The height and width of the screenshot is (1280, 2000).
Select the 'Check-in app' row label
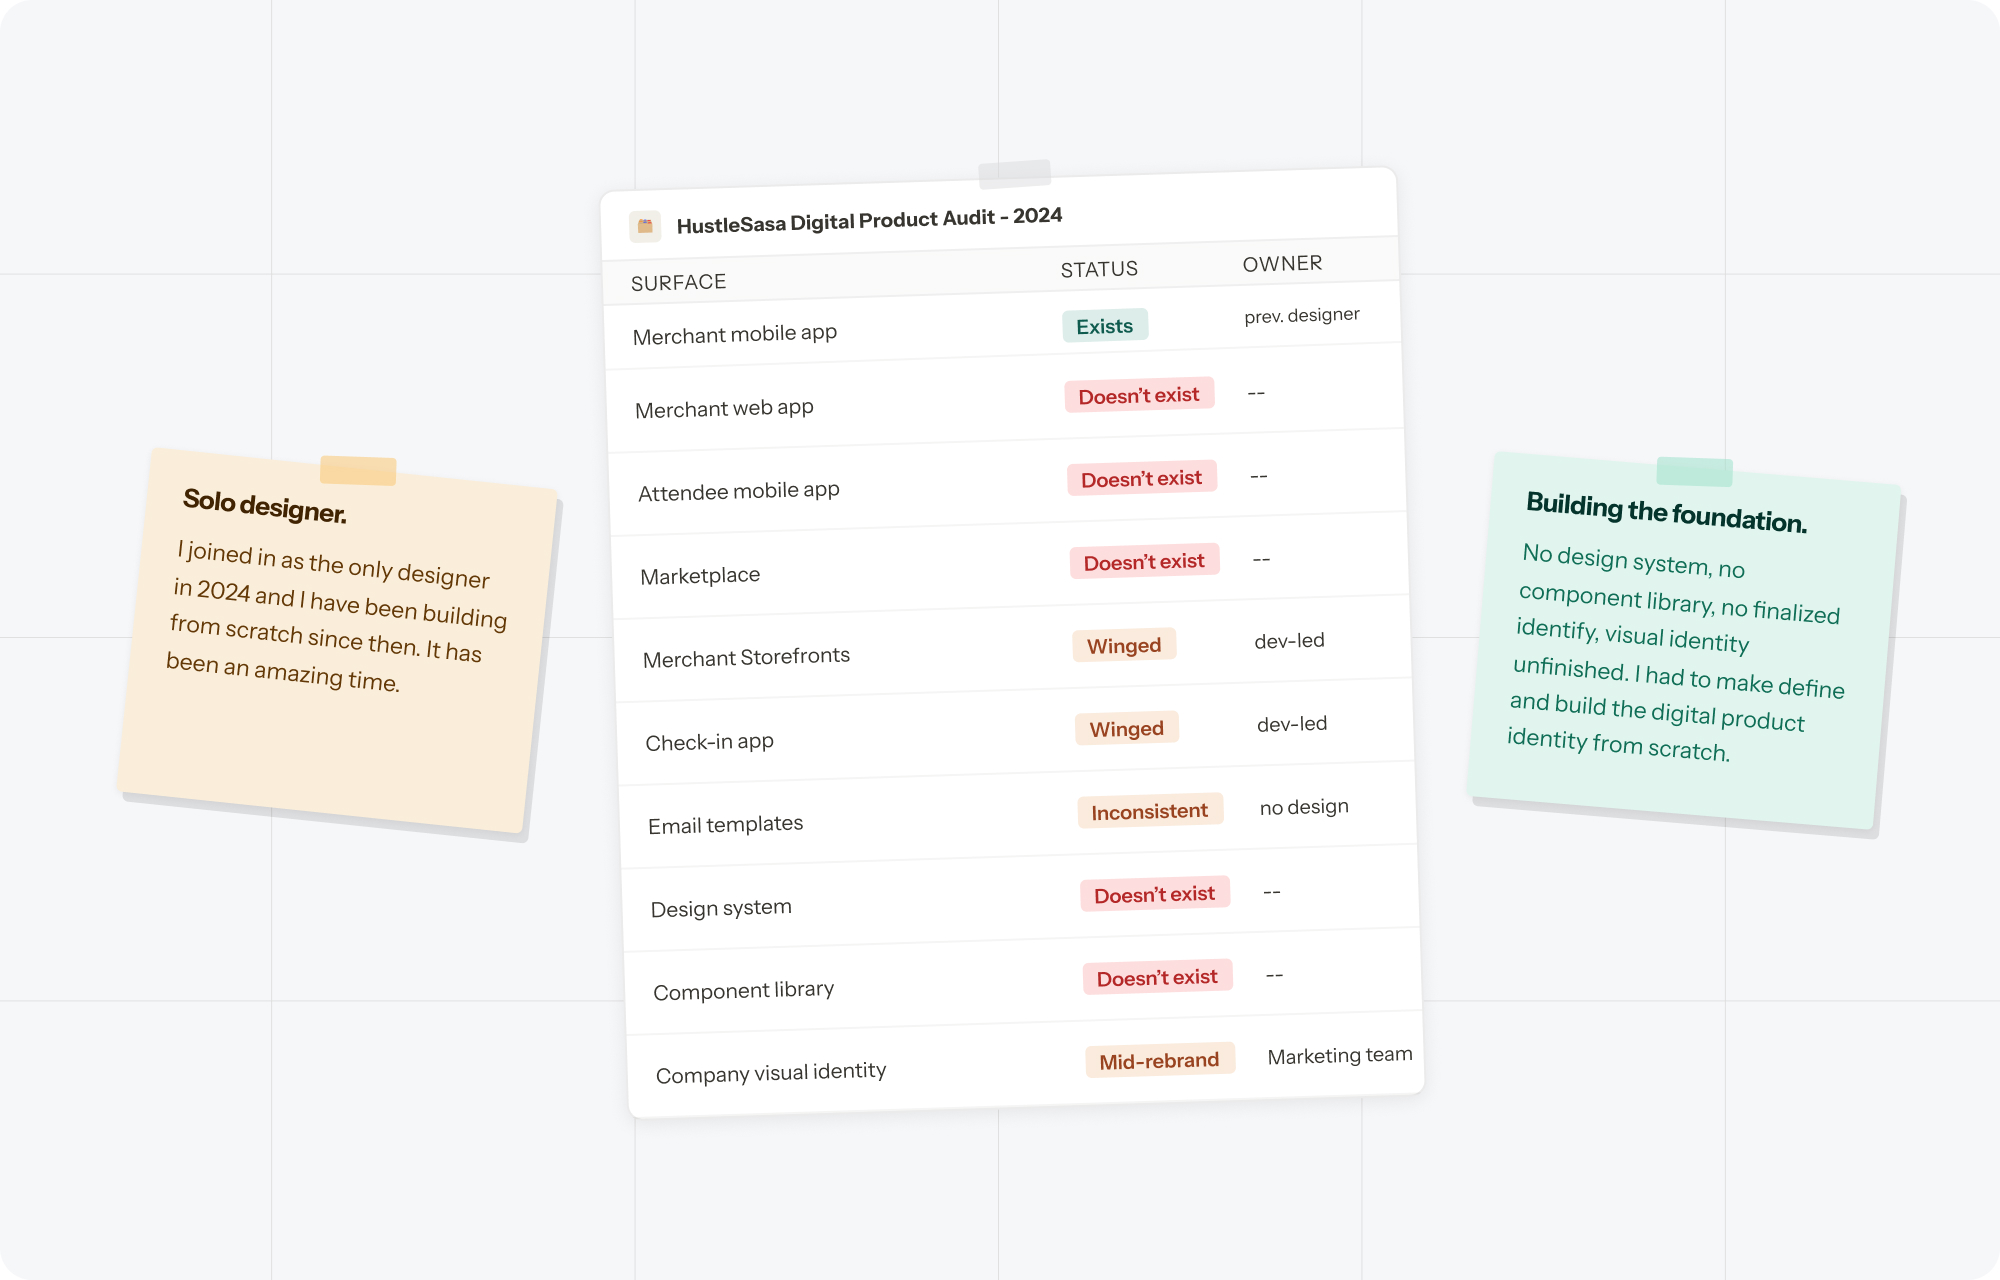click(709, 742)
